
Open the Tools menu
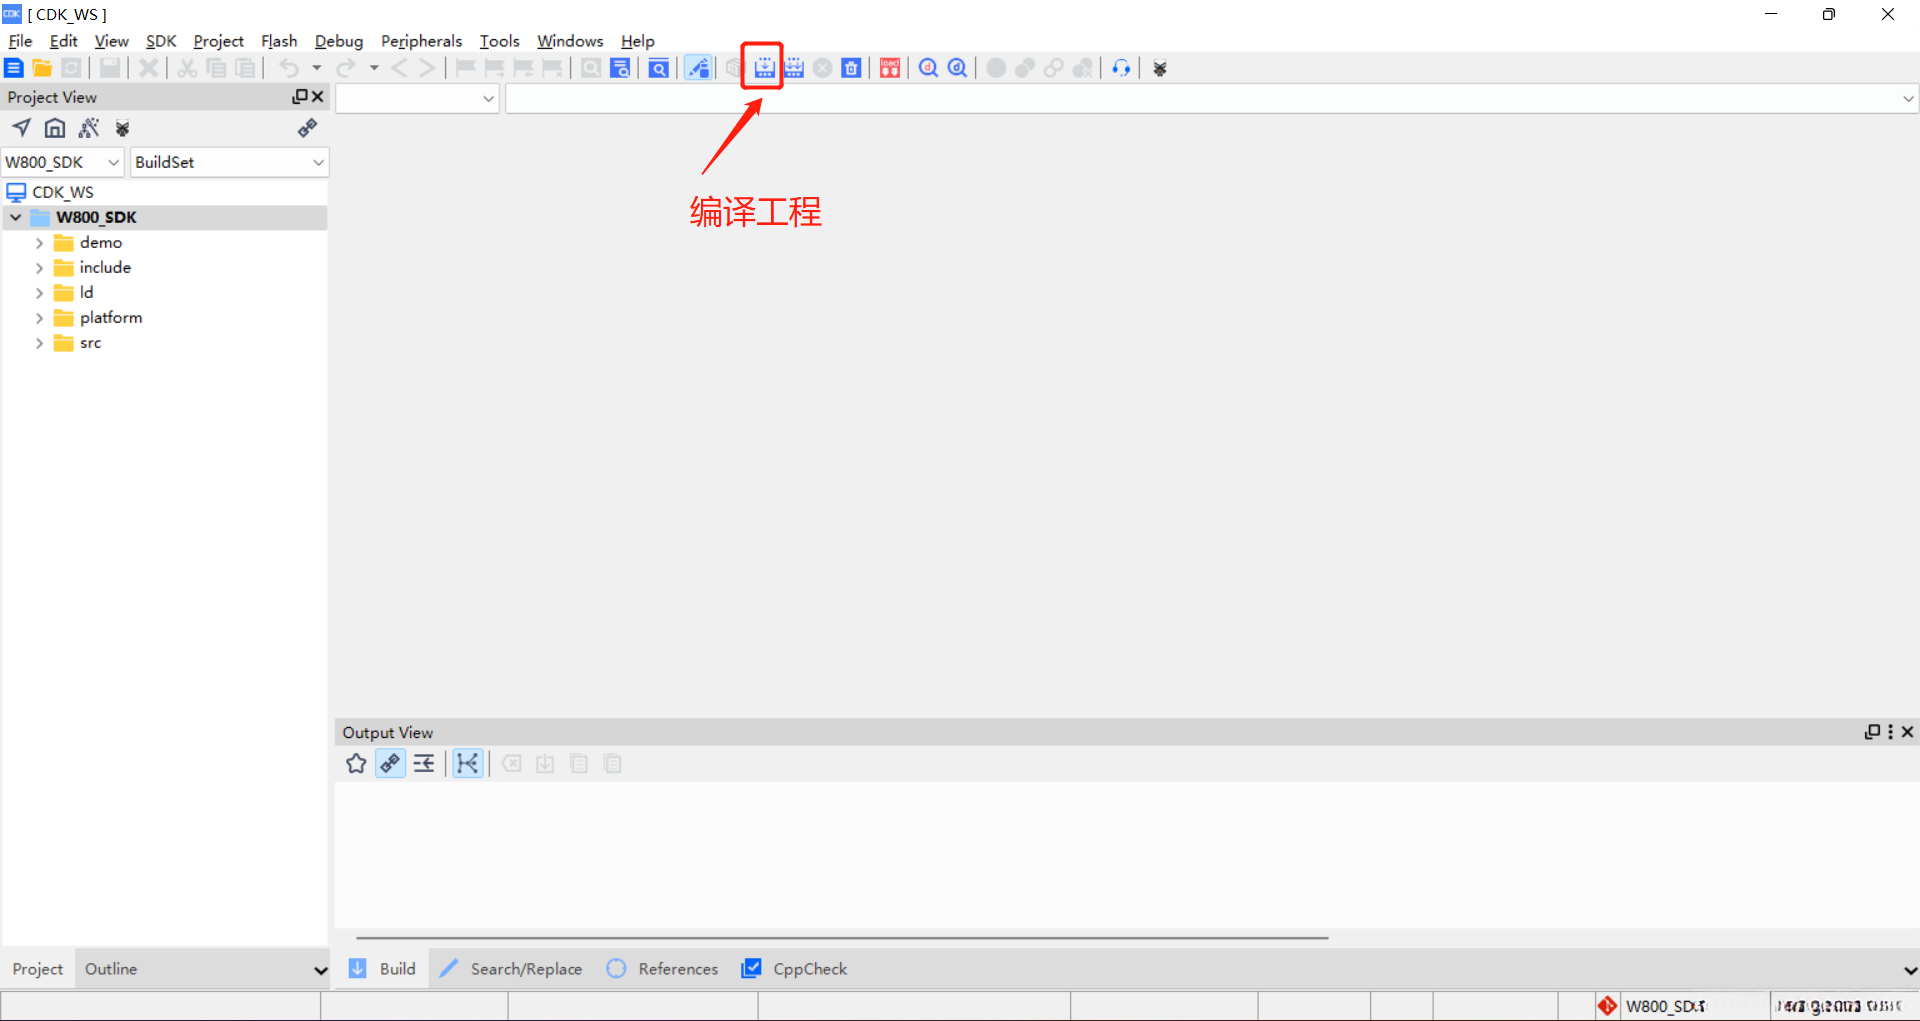(499, 41)
